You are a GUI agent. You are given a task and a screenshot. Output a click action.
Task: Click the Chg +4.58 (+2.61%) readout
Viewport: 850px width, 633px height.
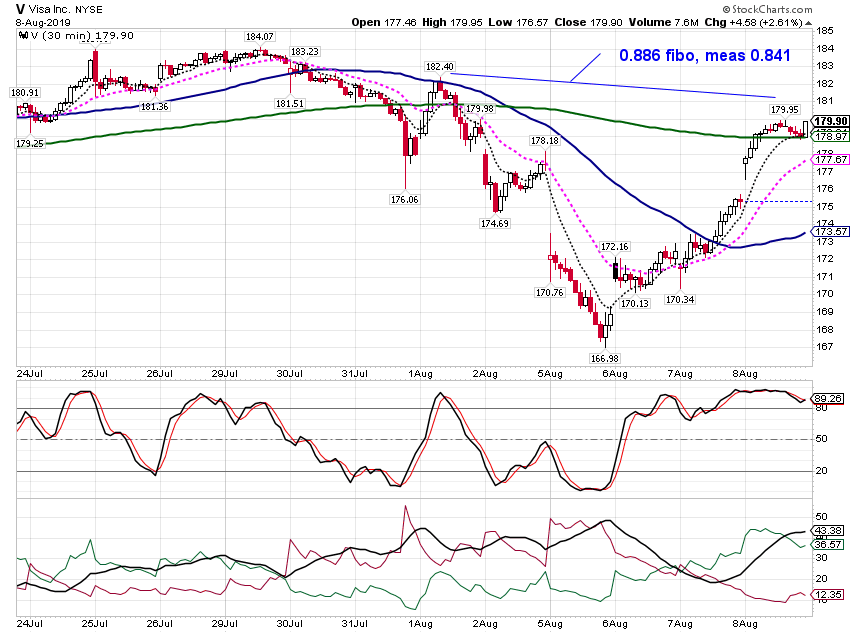pos(753,22)
